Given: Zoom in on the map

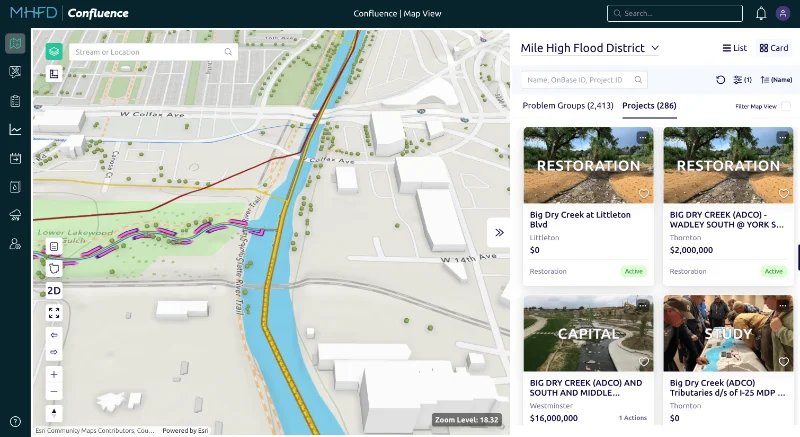Looking at the screenshot, I should (x=54, y=374).
